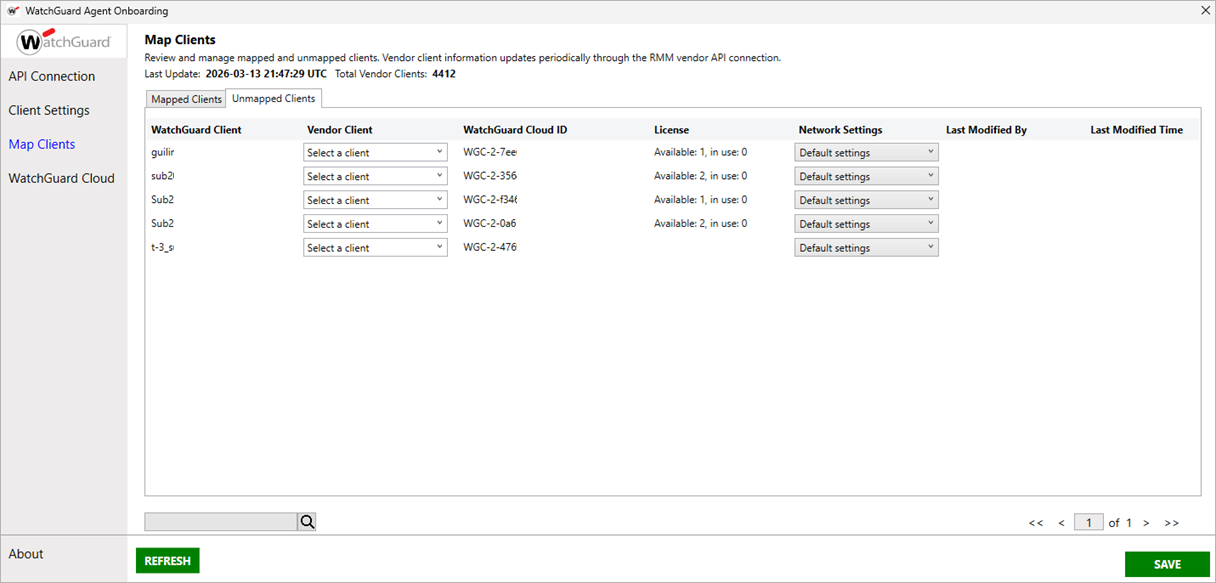Open the About page
The width and height of the screenshot is (1216, 583).
(x=26, y=553)
